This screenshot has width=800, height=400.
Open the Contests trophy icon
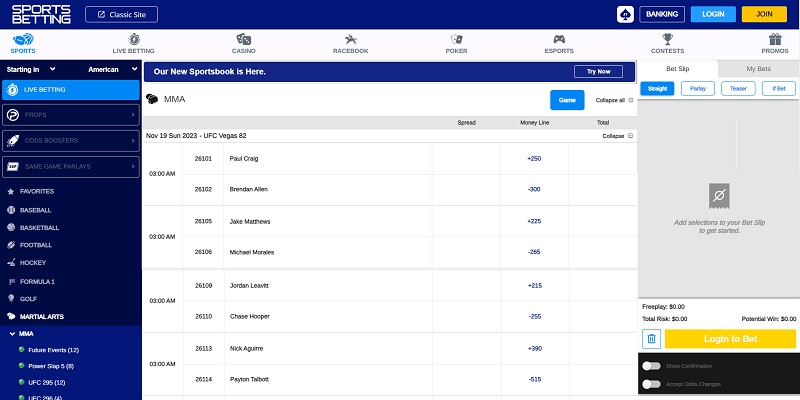coord(667,39)
